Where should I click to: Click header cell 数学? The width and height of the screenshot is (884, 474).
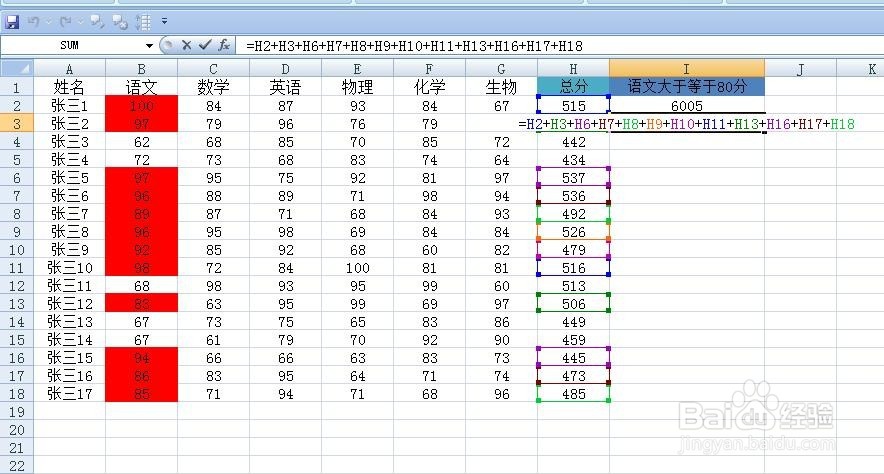coord(213,87)
